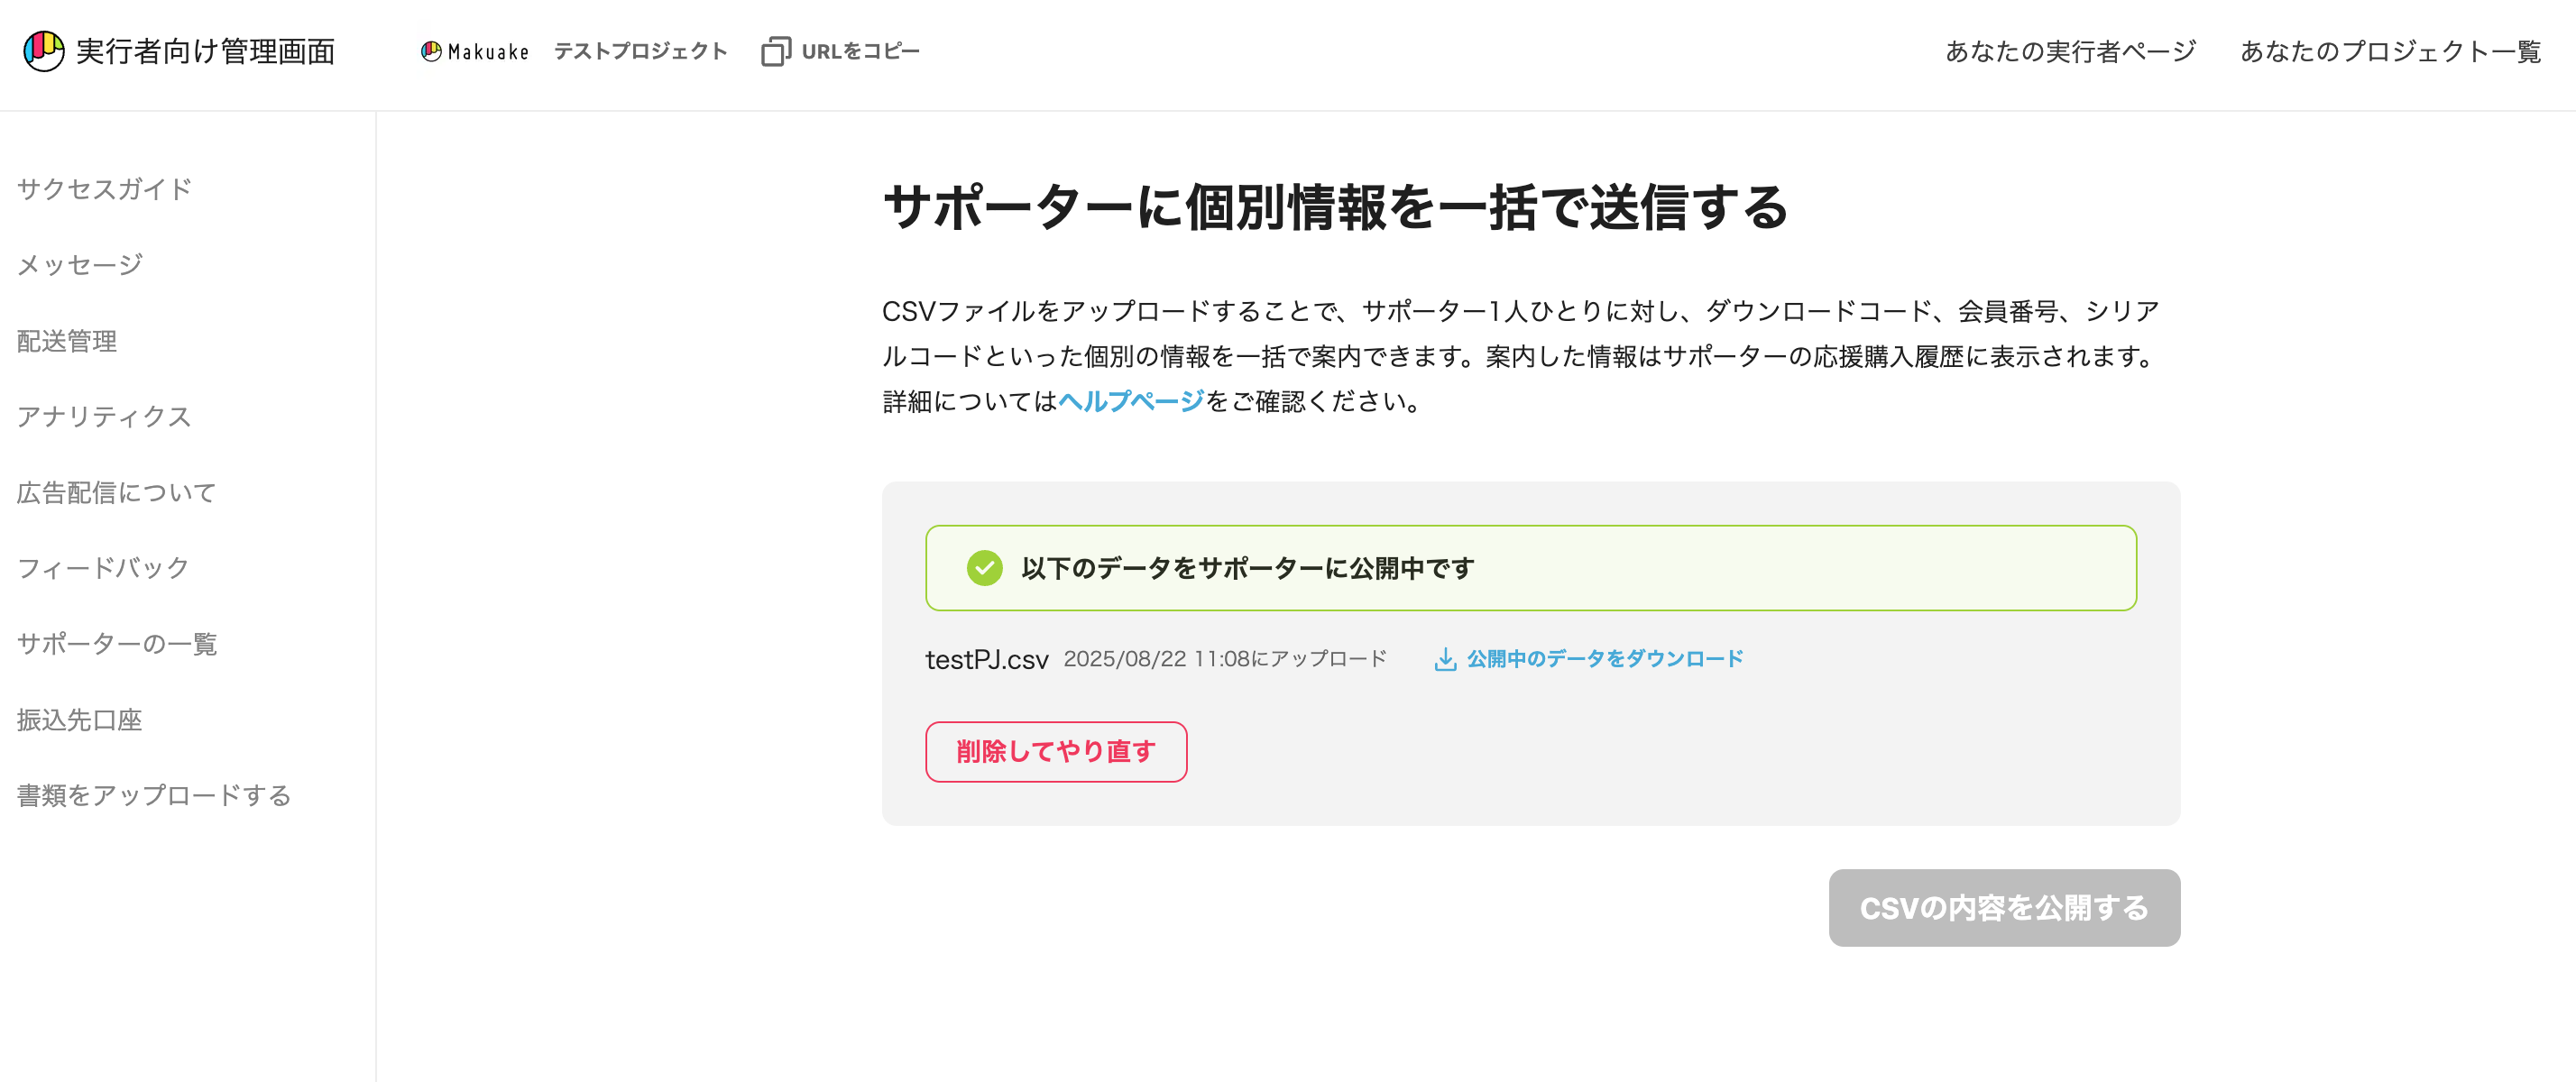The height and width of the screenshot is (1082, 2576).
Task: Download via 公開中のデータをダウンロード link
Action: click(1605, 659)
